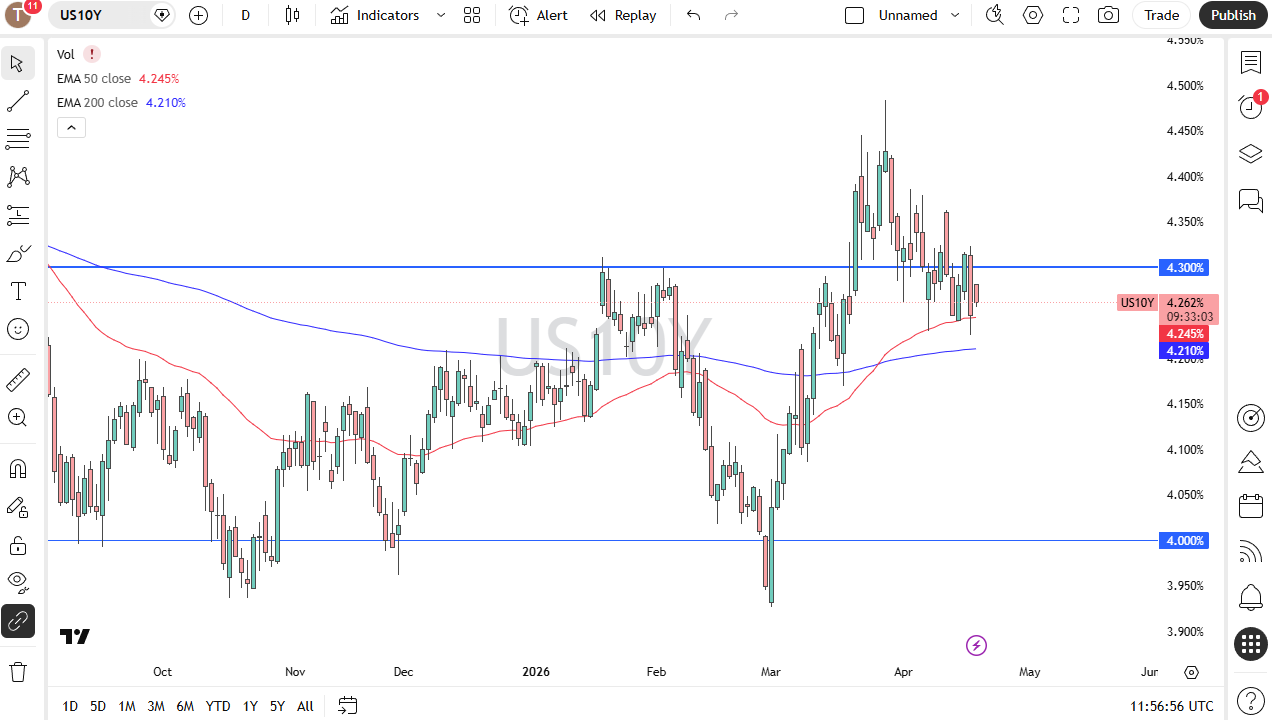Select the text annotation tool

[x=18, y=291]
